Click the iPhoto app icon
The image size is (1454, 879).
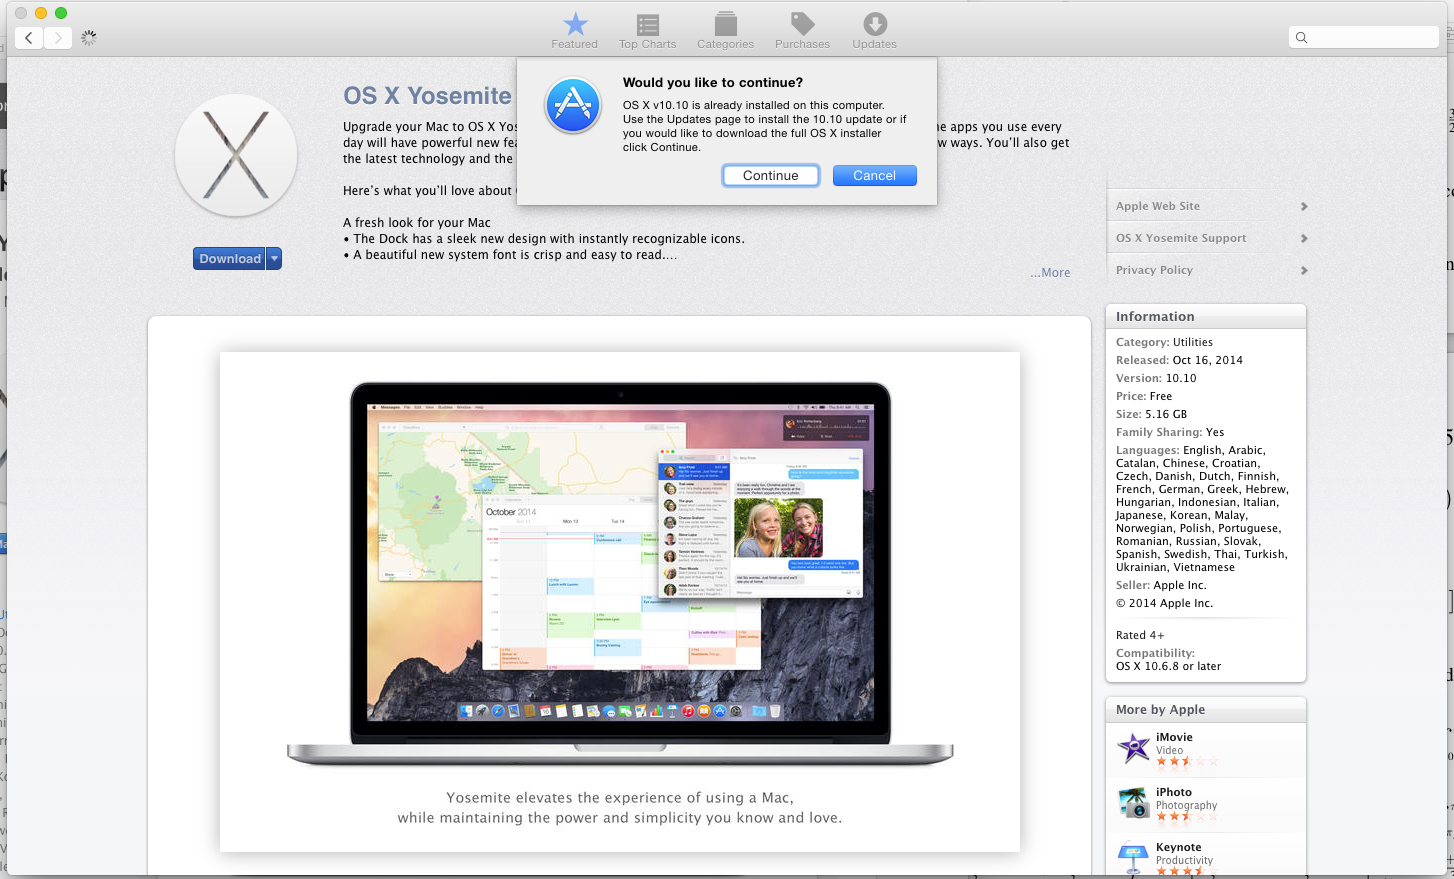click(1133, 803)
